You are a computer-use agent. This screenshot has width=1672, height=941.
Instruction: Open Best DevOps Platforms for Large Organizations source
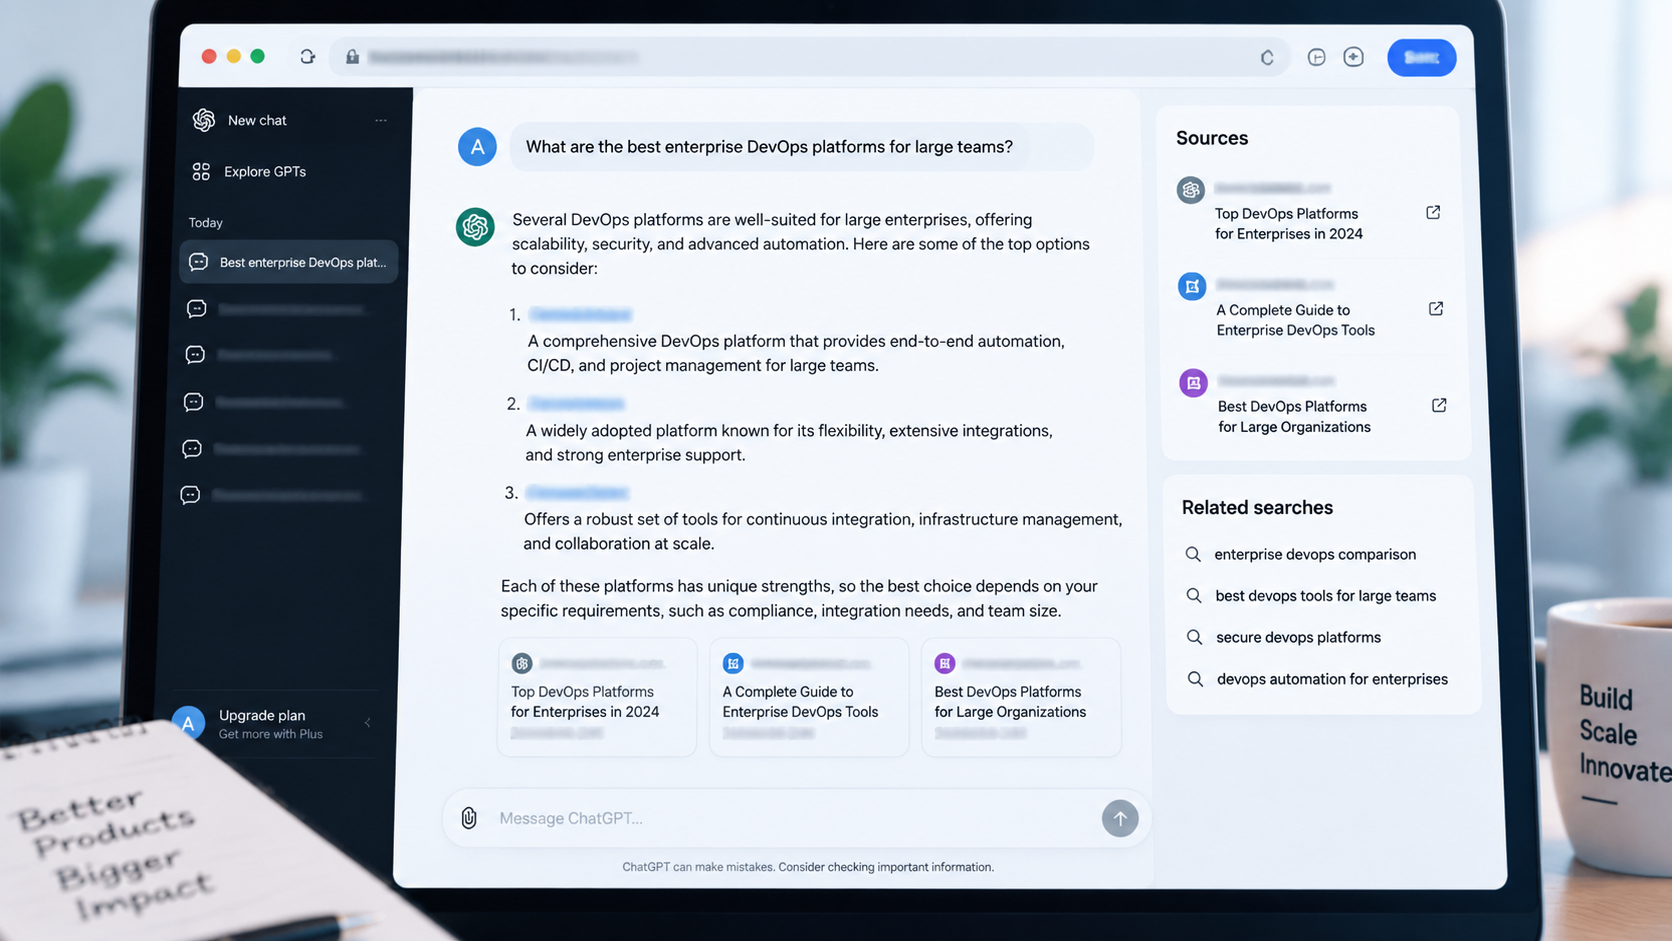[x=1294, y=417]
